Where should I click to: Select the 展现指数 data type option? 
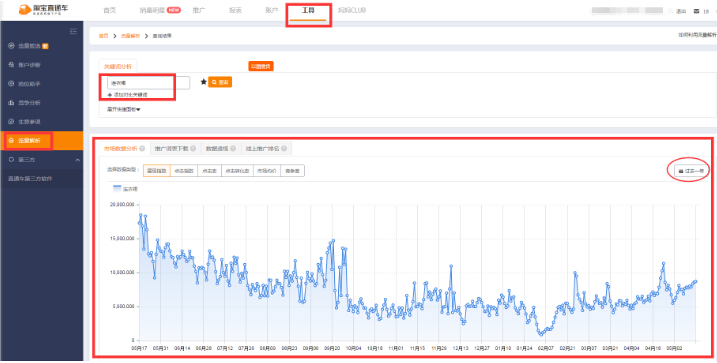[157, 171]
